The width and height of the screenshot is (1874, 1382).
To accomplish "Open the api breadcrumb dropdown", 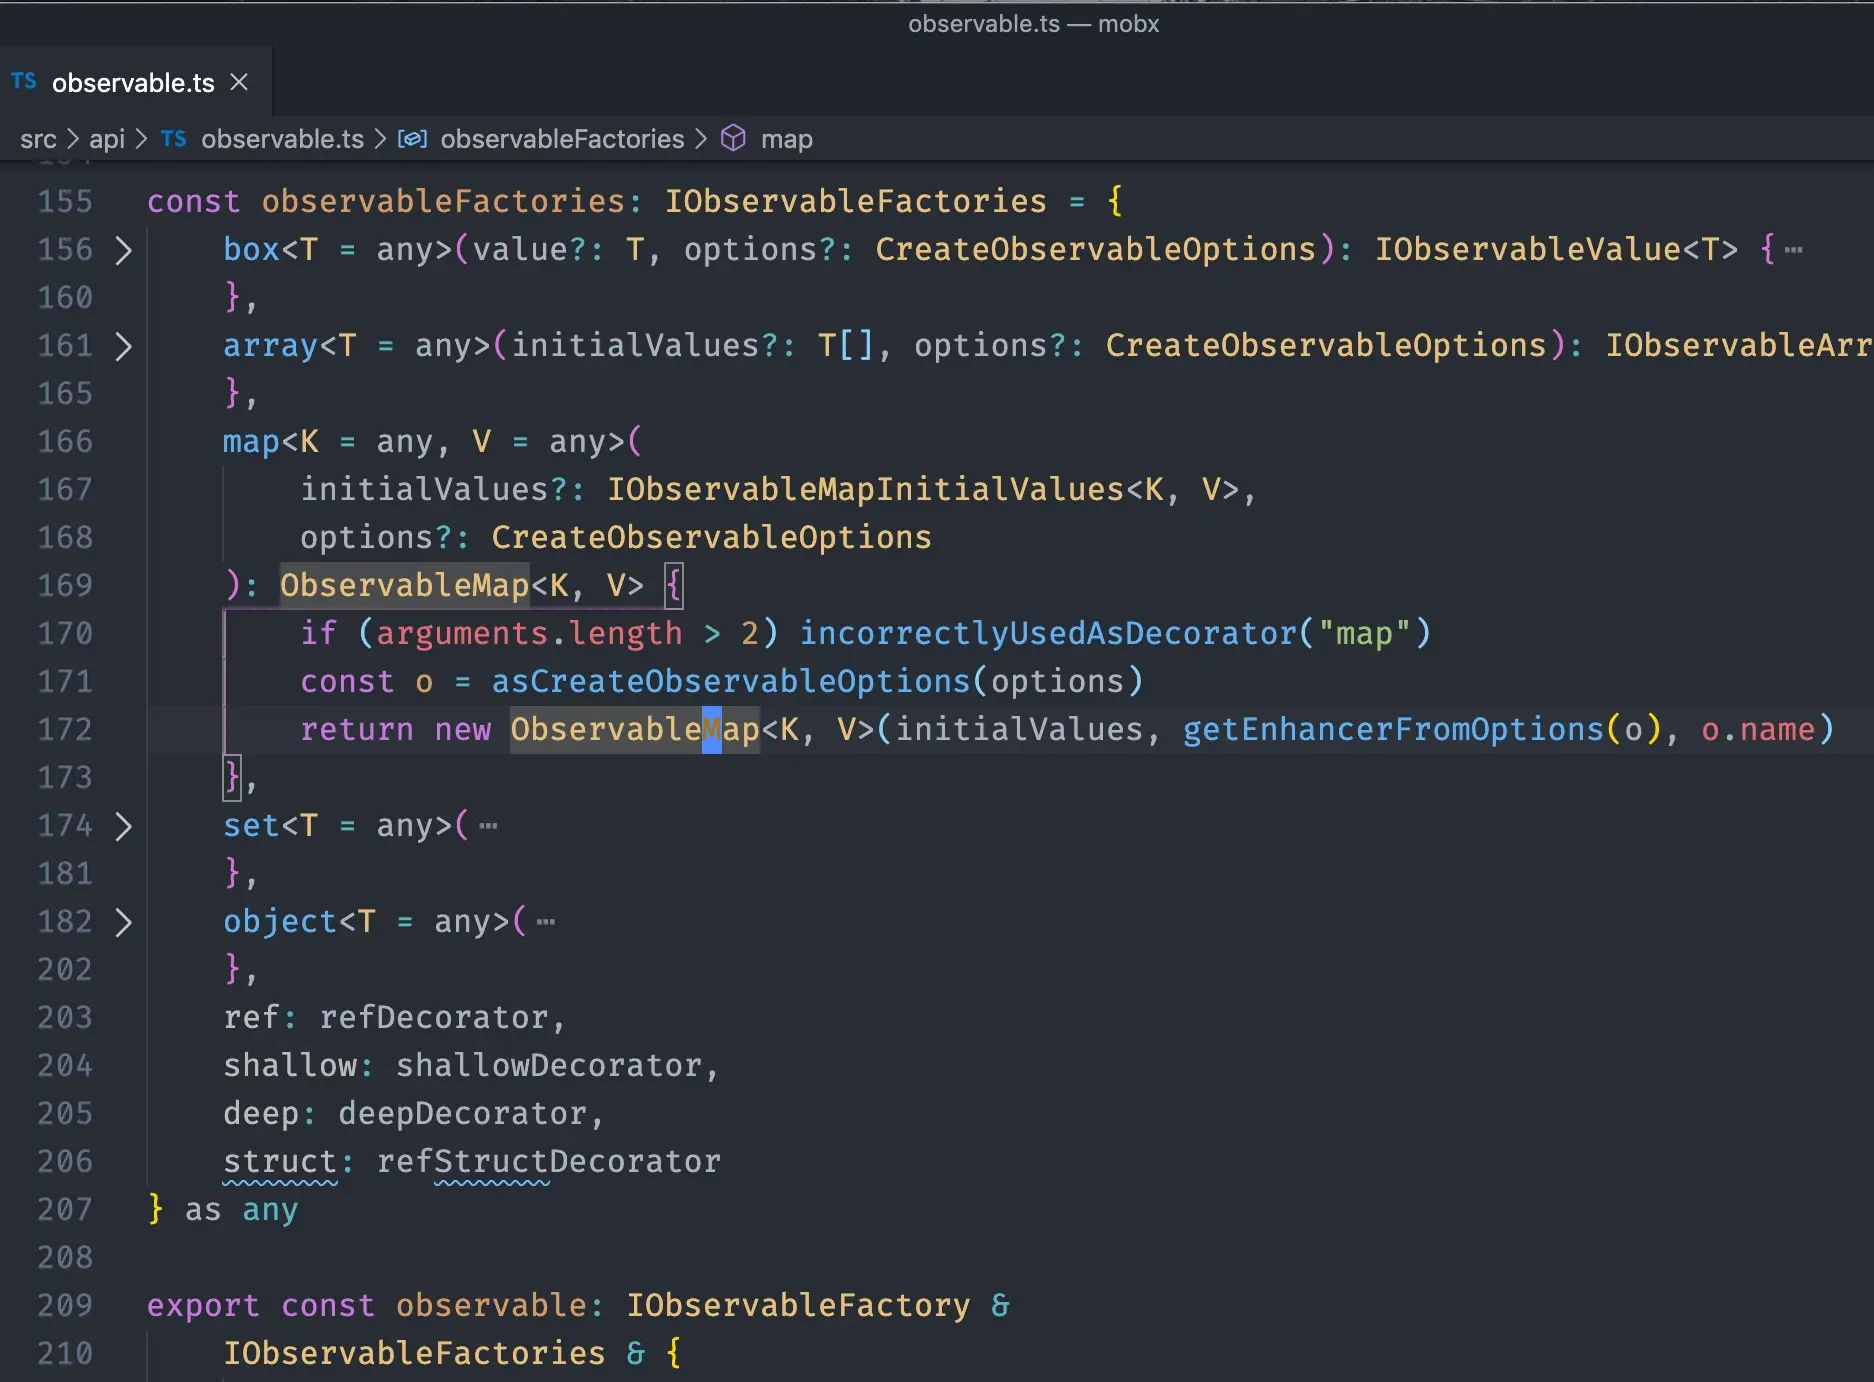I will click(108, 139).
